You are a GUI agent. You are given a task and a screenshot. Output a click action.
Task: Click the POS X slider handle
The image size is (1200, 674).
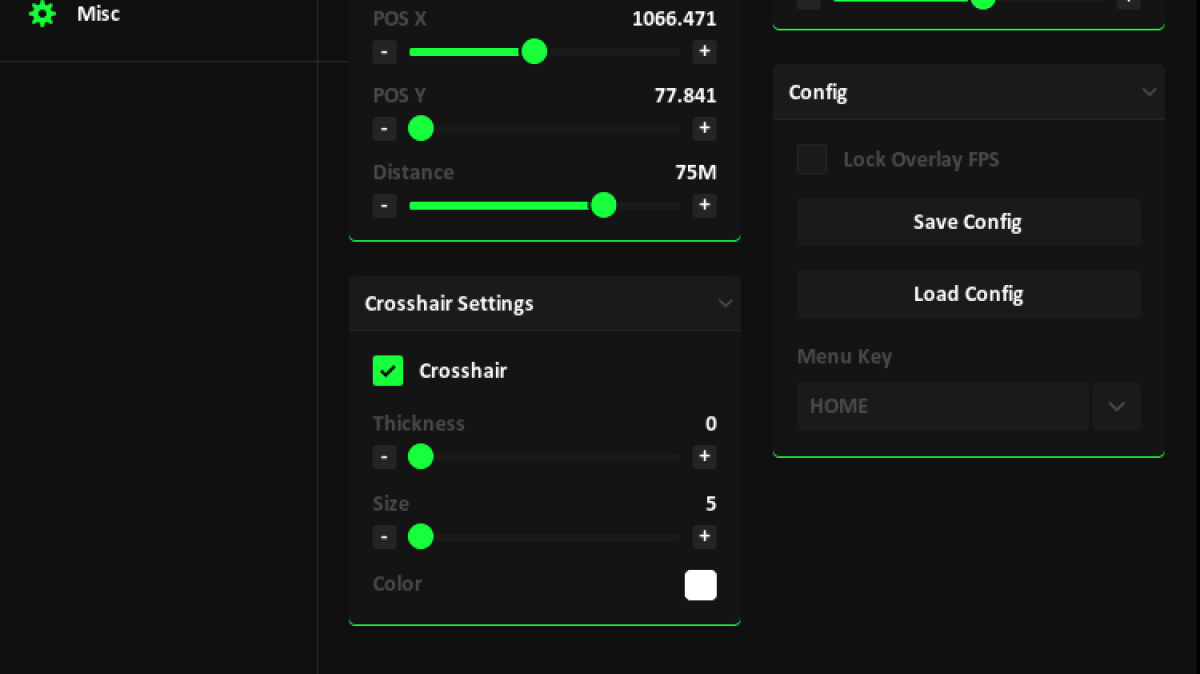click(535, 51)
